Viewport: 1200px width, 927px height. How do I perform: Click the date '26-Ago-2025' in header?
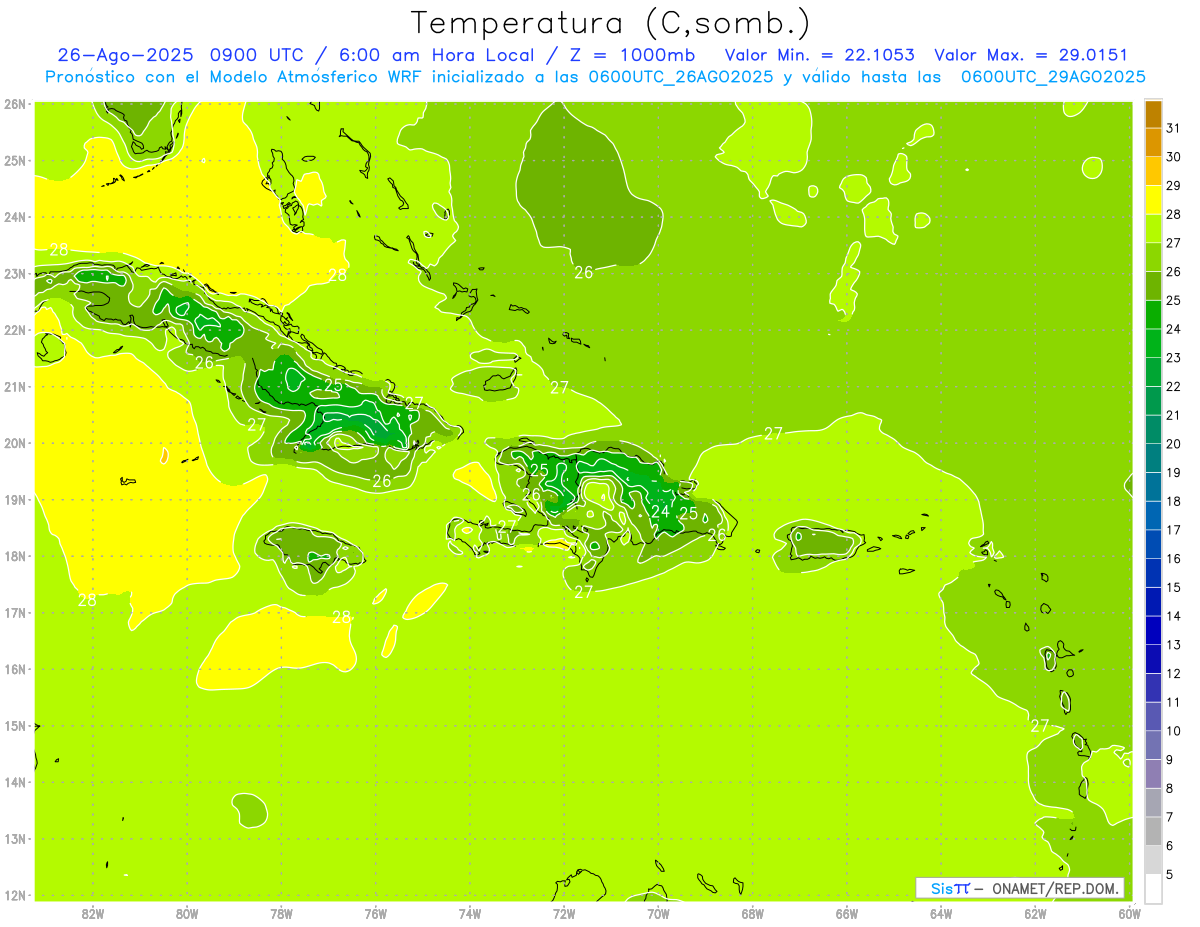click(125, 55)
